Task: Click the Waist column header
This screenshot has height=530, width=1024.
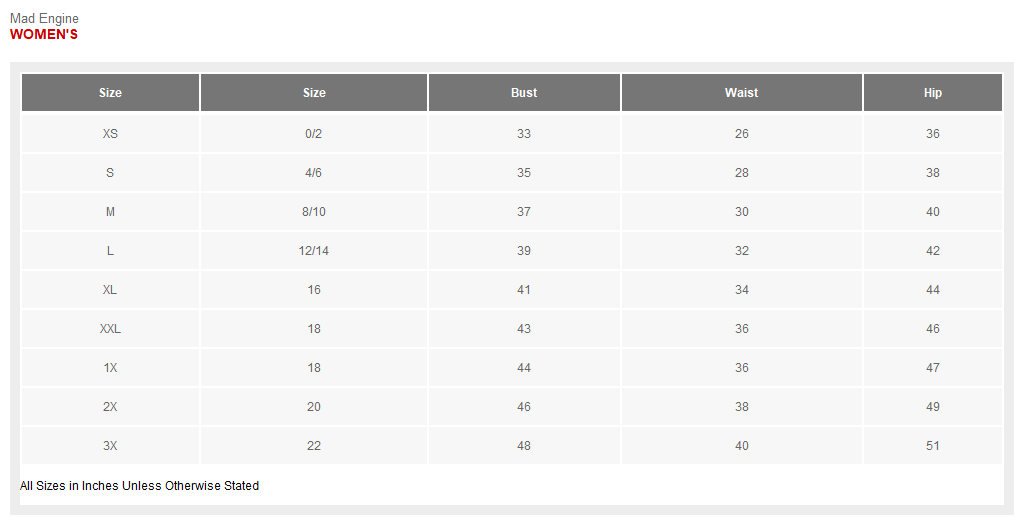Action: pos(741,93)
